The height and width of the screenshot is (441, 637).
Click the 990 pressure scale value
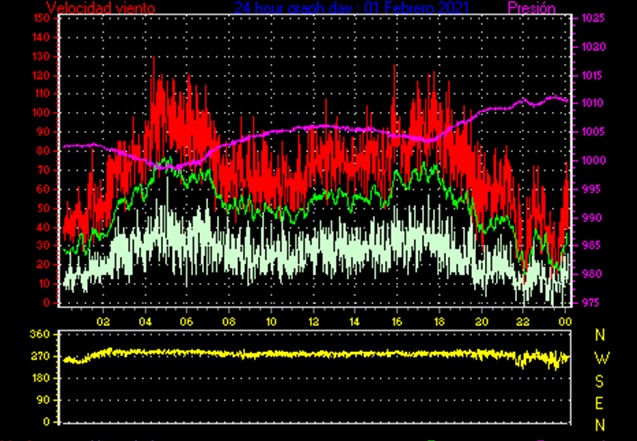pos(590,218)
